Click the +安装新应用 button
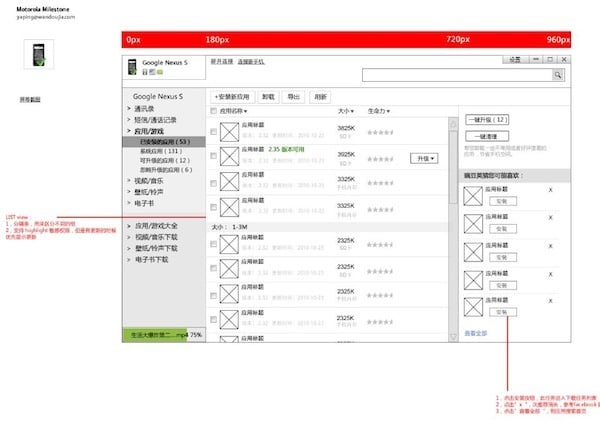This screenshot has height=425, width=600. [231, 97]
